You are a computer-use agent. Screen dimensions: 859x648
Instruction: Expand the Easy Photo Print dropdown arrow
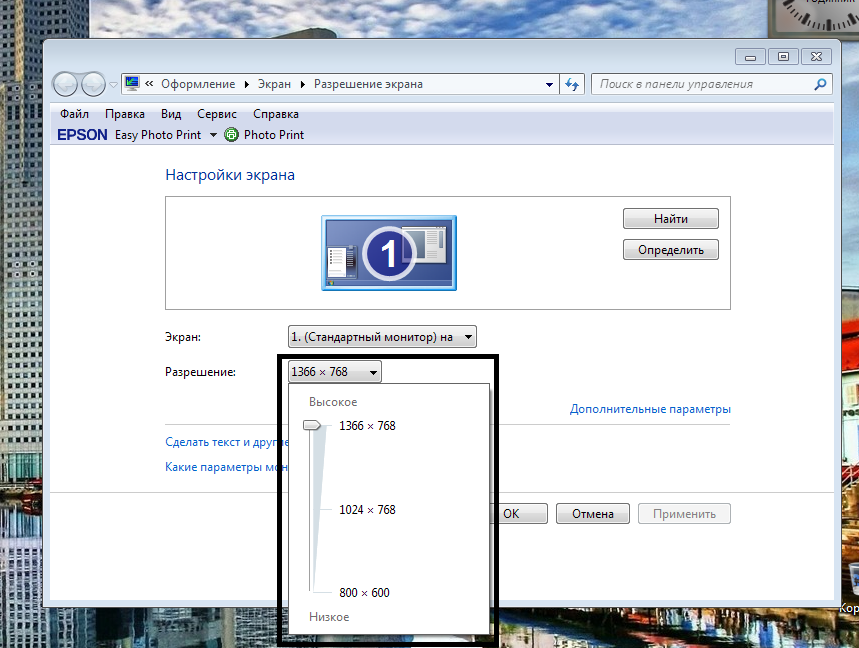coord(213,135)
